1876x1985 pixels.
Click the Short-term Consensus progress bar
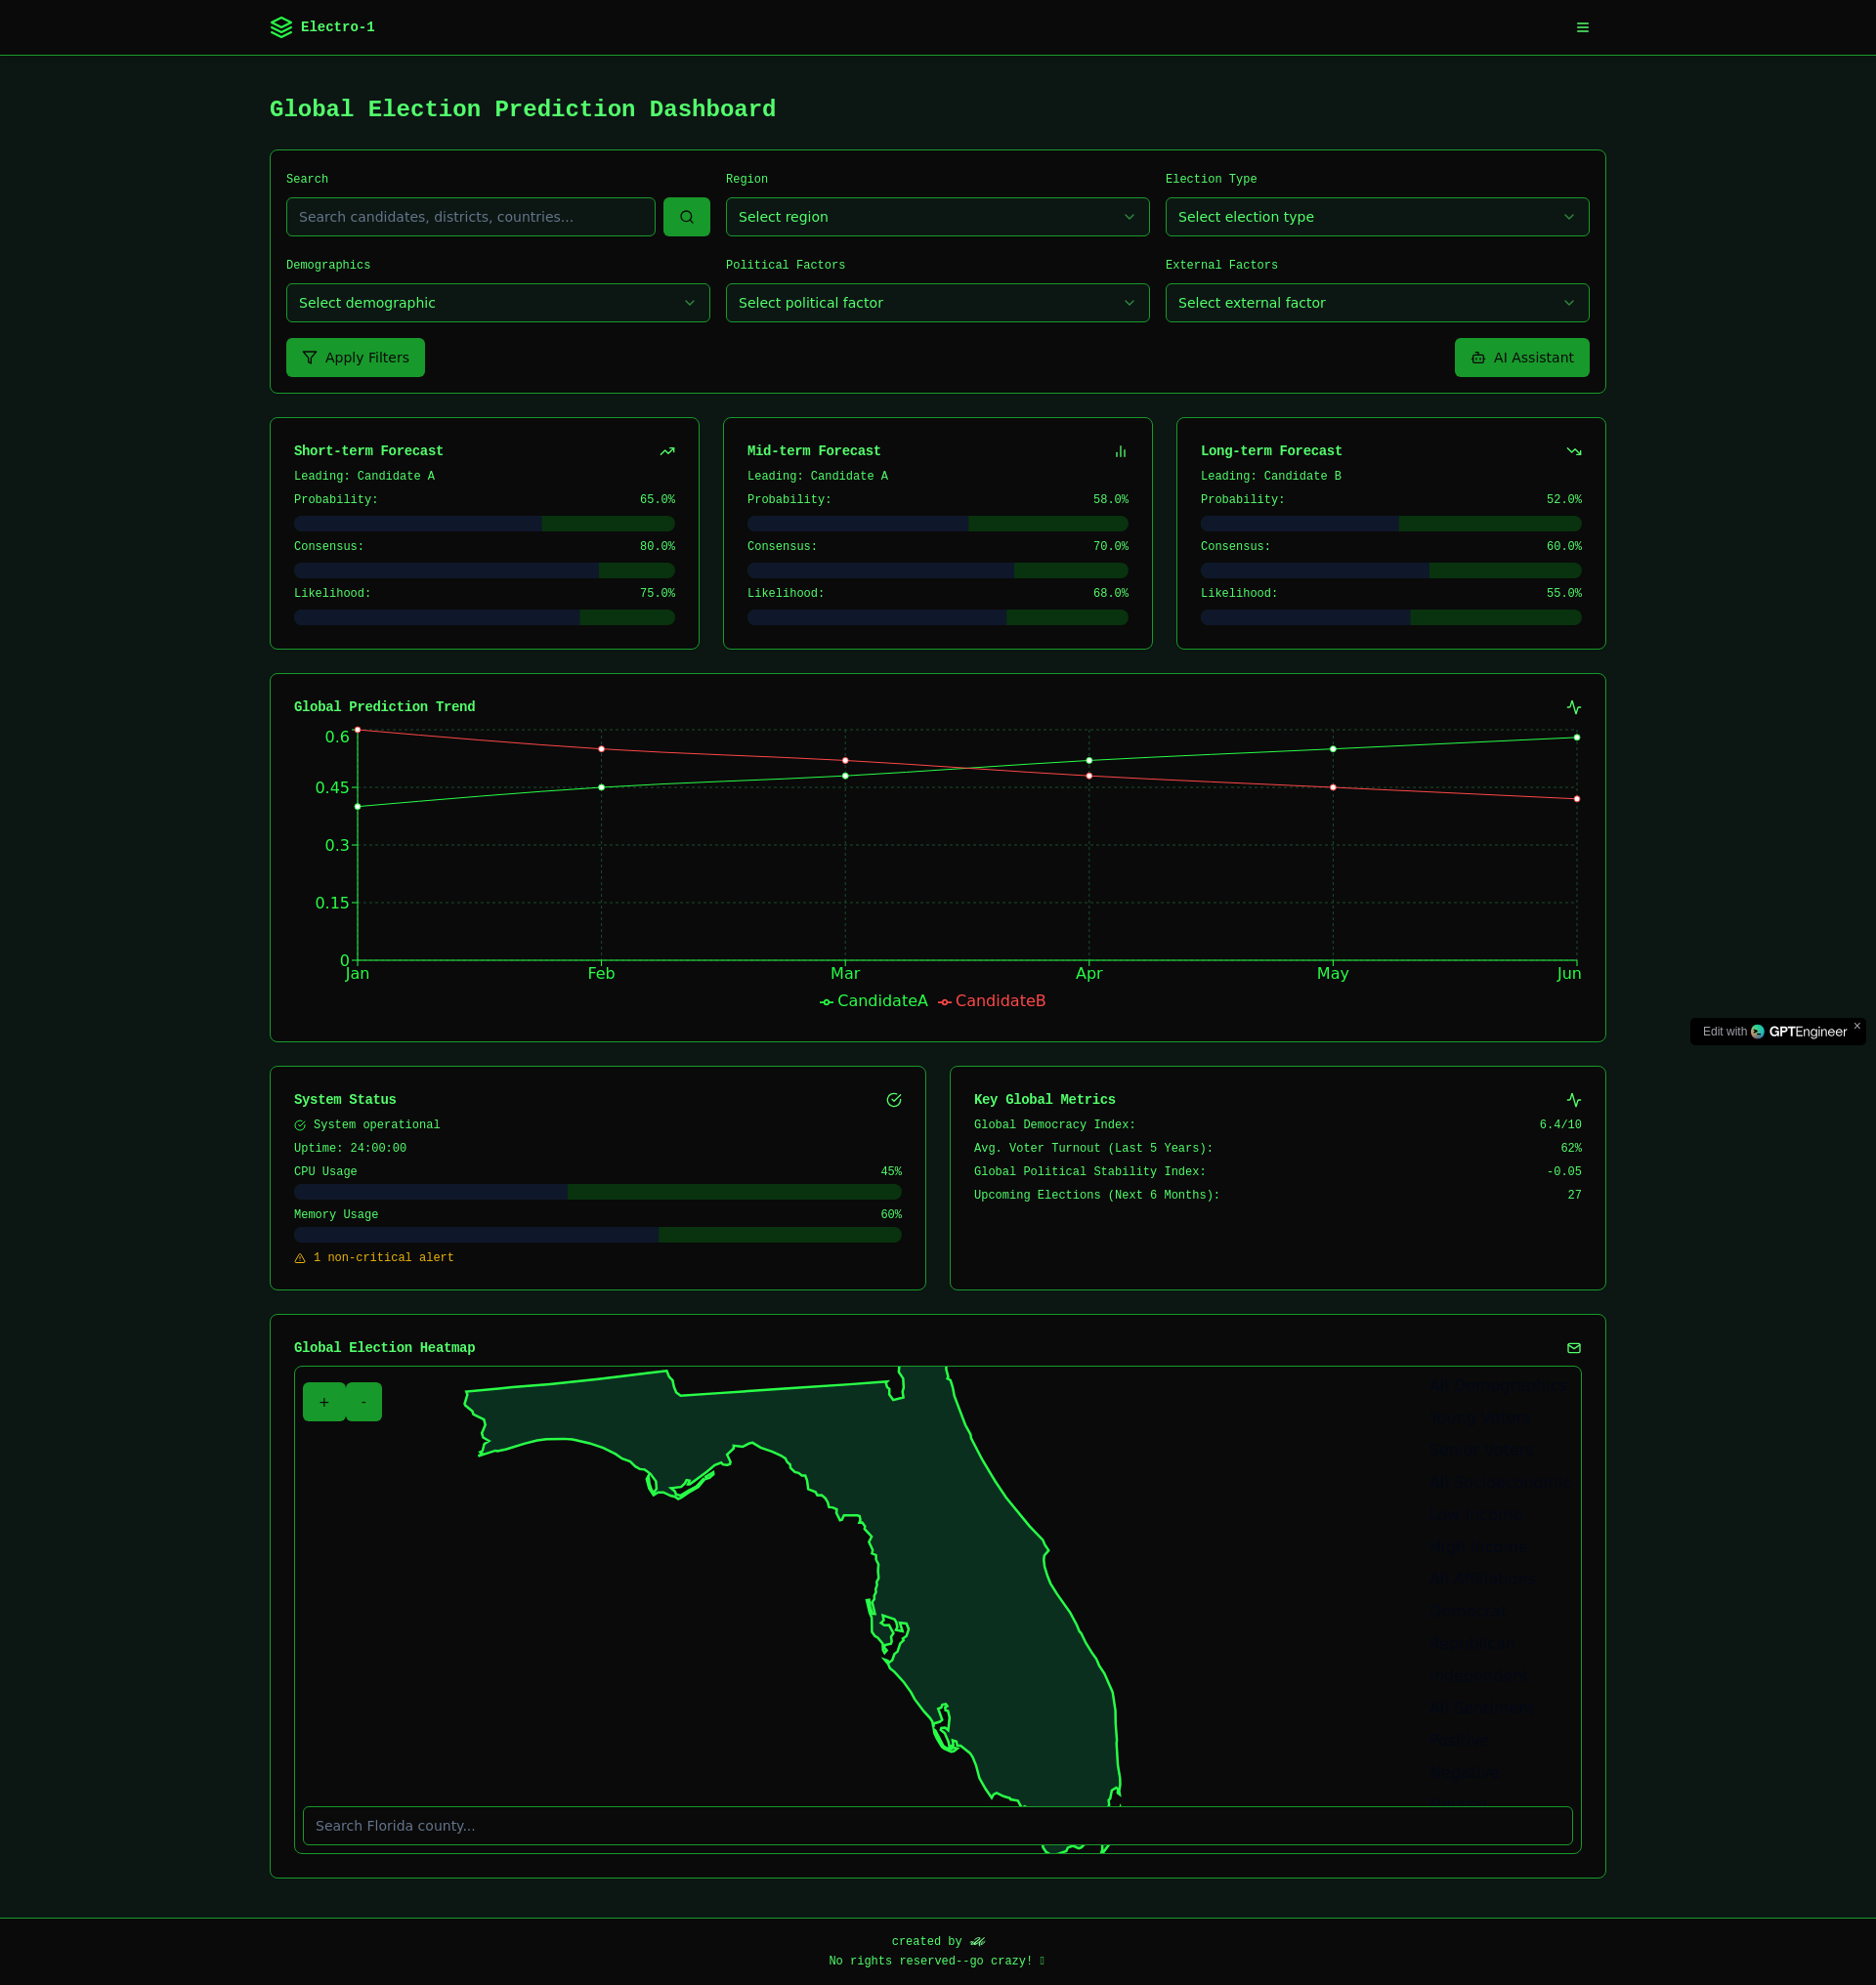tap(484, 571)
